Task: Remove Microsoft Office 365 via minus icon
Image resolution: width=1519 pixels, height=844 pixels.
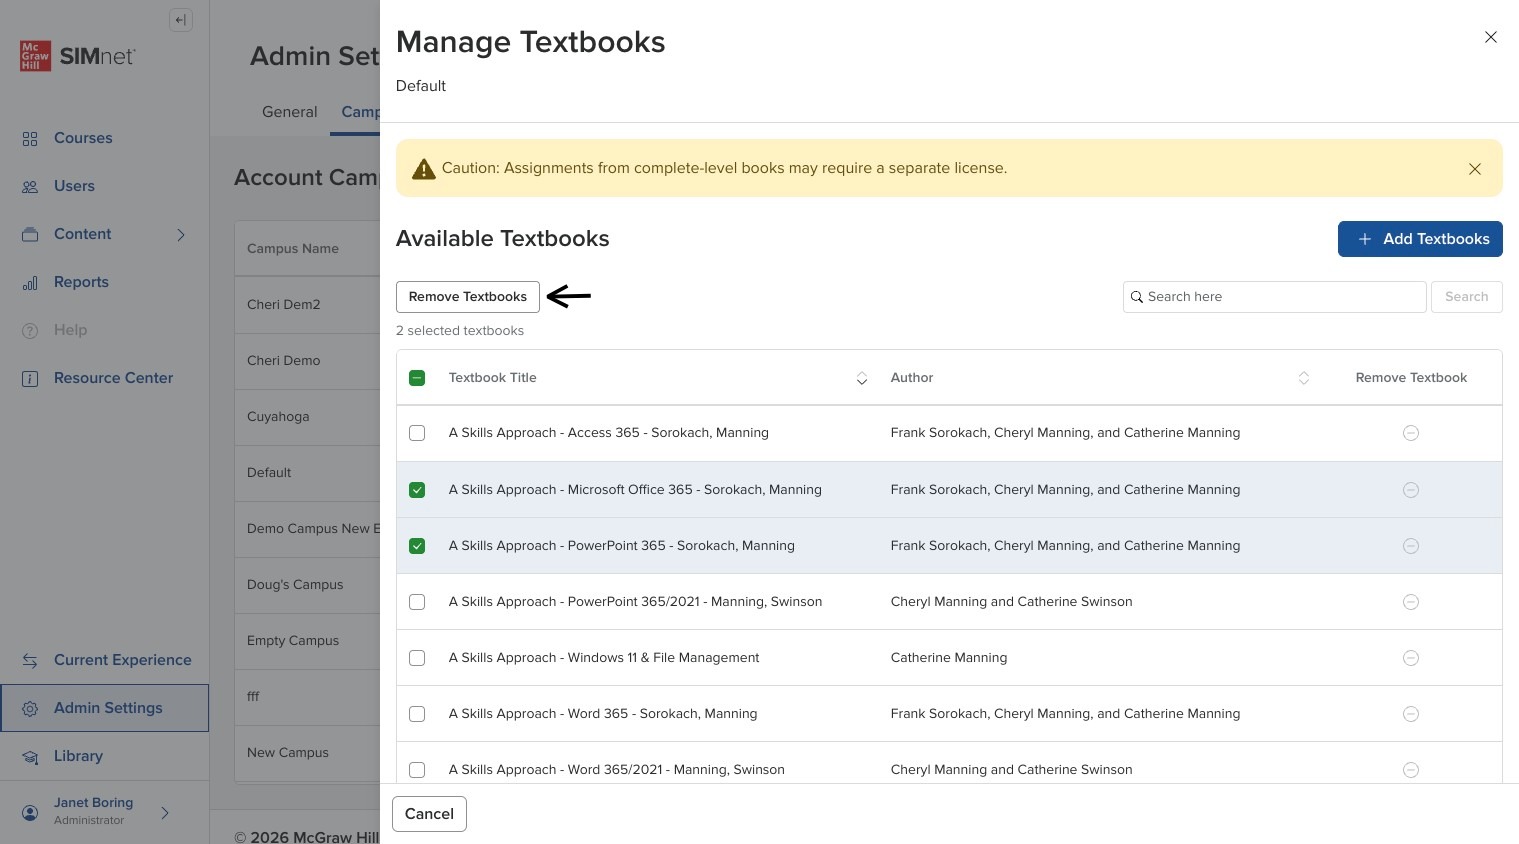Action: click(1411, 490)
